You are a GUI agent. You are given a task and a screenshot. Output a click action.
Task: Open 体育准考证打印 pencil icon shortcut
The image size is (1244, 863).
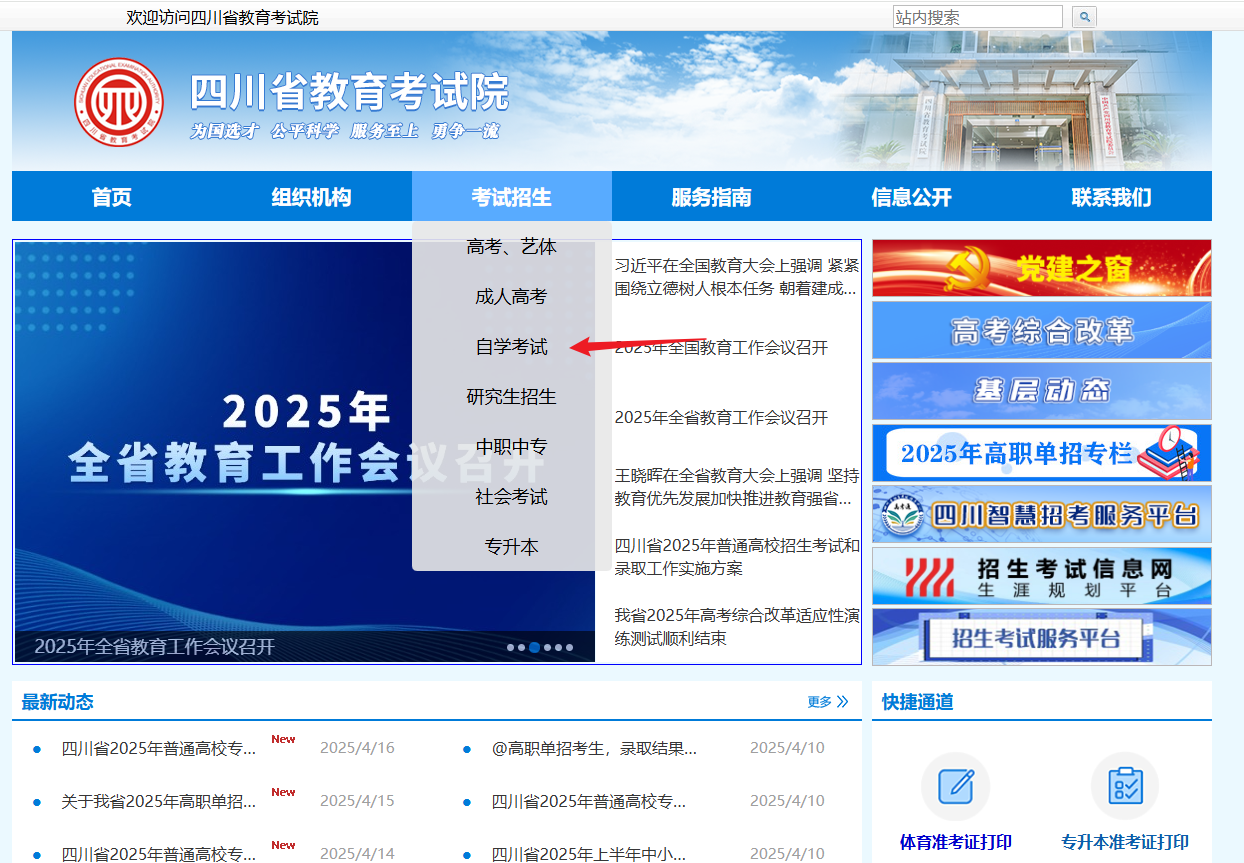955,786
